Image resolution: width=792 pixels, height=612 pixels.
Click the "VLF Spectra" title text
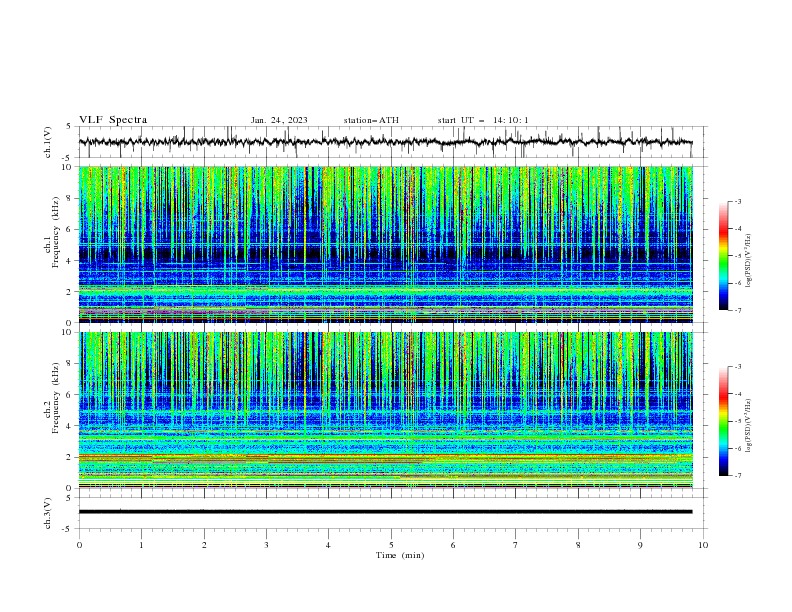pos(113,120)
